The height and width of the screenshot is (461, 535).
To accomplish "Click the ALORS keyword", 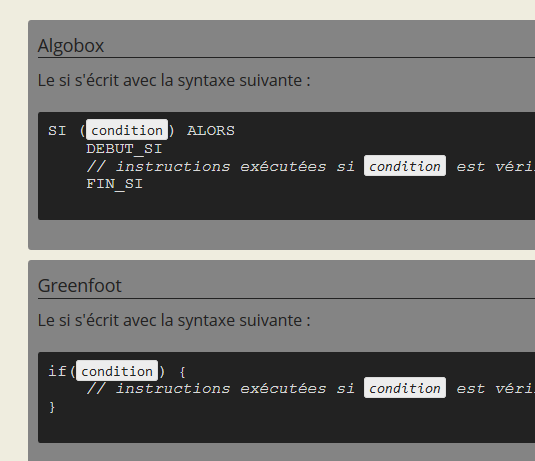I will 211,131.
